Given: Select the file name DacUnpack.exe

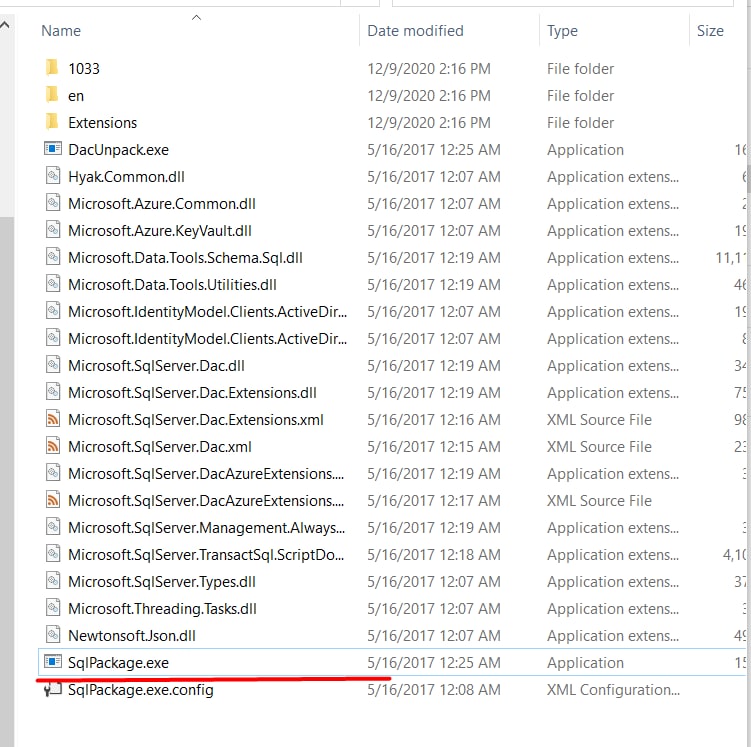Looking at the screenshot, I should click(x=118, y=149).
